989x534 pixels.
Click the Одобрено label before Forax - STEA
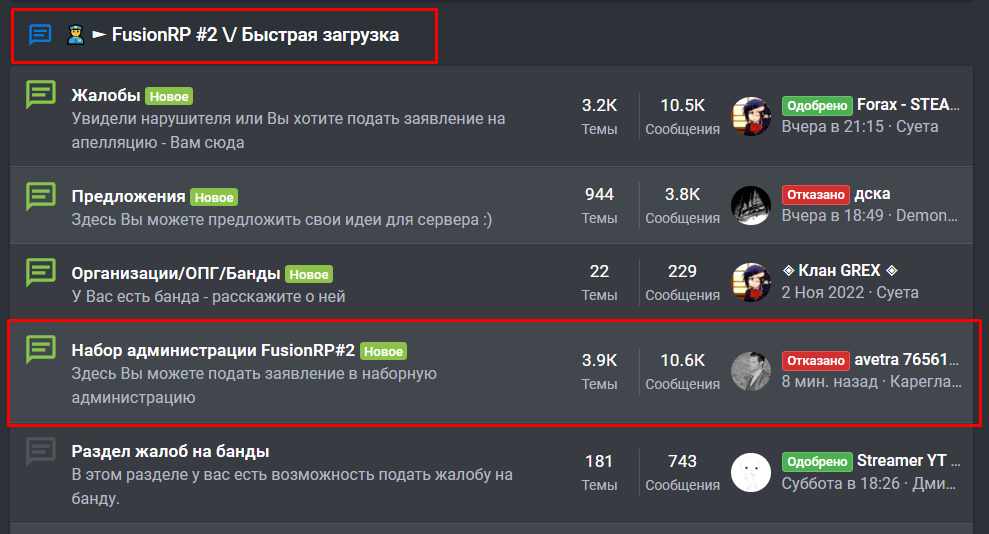click(817, 106)
